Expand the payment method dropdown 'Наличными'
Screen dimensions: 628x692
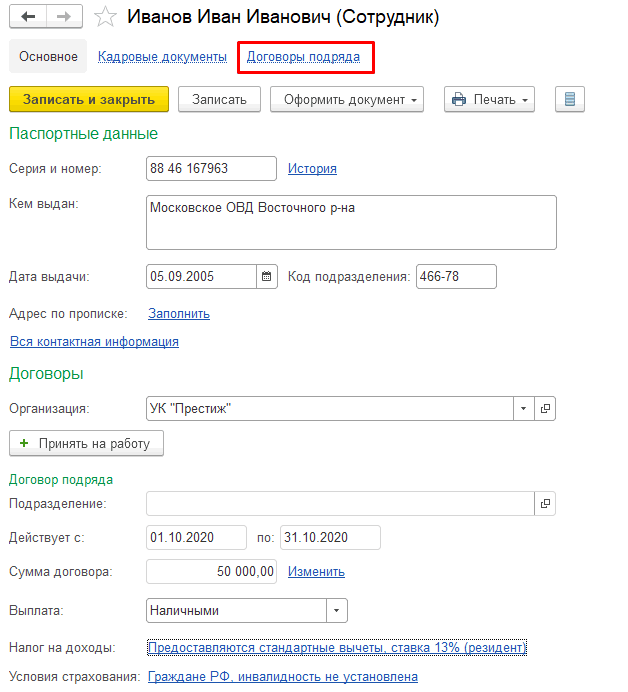click(336, 610)
